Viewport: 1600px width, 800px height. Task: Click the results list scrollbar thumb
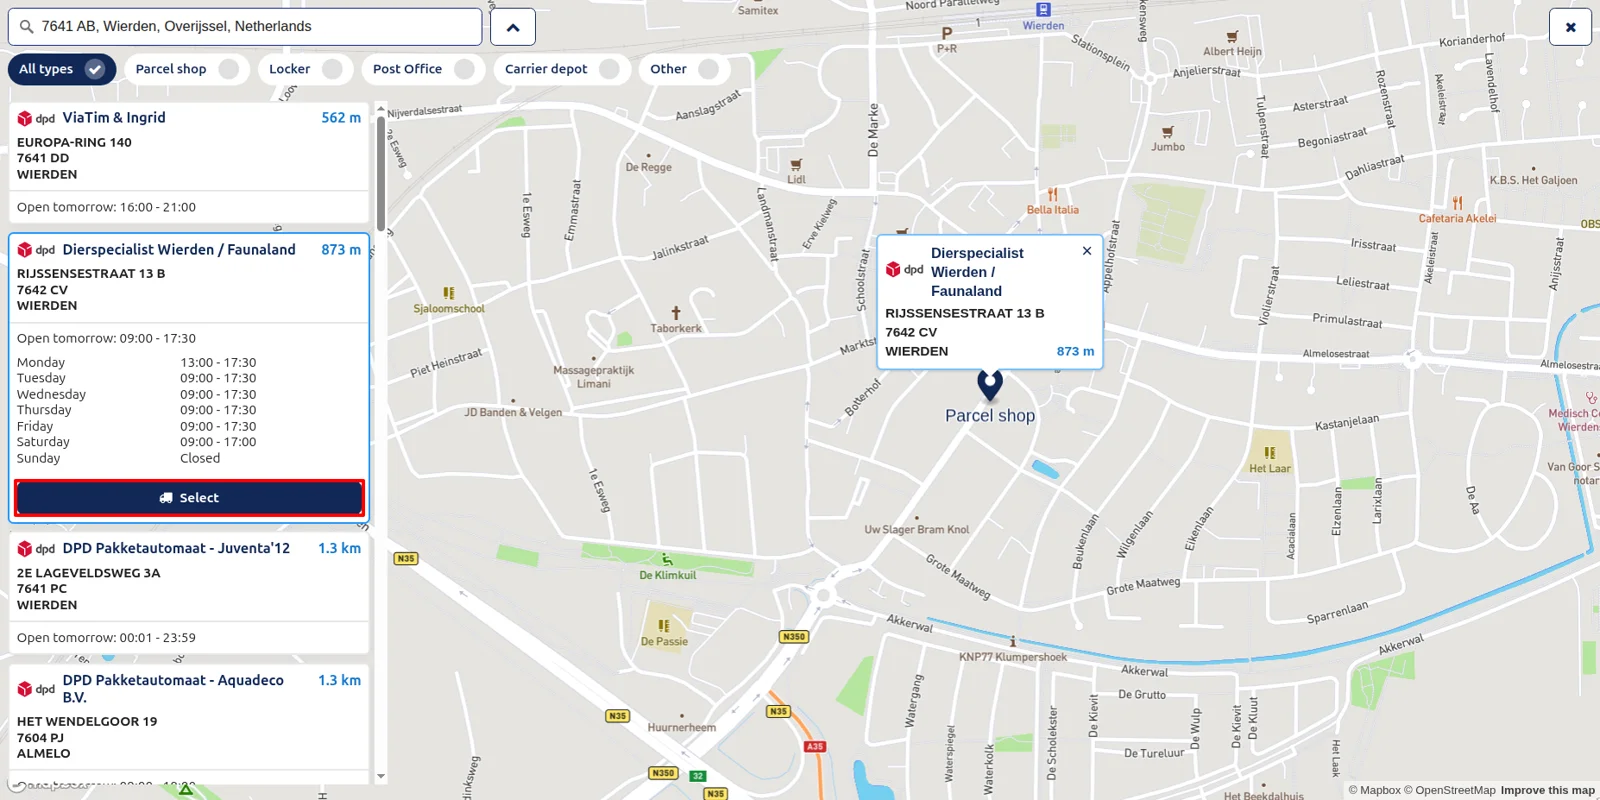pos(381,173)
